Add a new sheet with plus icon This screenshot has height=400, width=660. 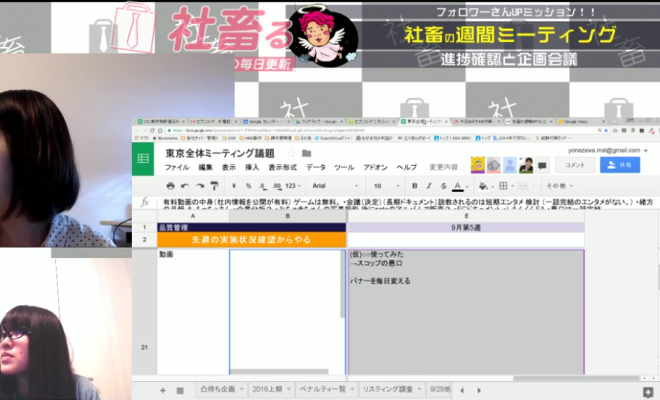coord(164,390)
